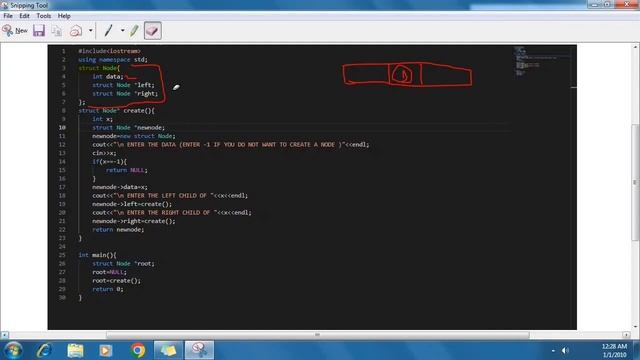This screenshot has height=360, width=640.
Task: Open the Windows Start menu
Action: tap(13, 350)
